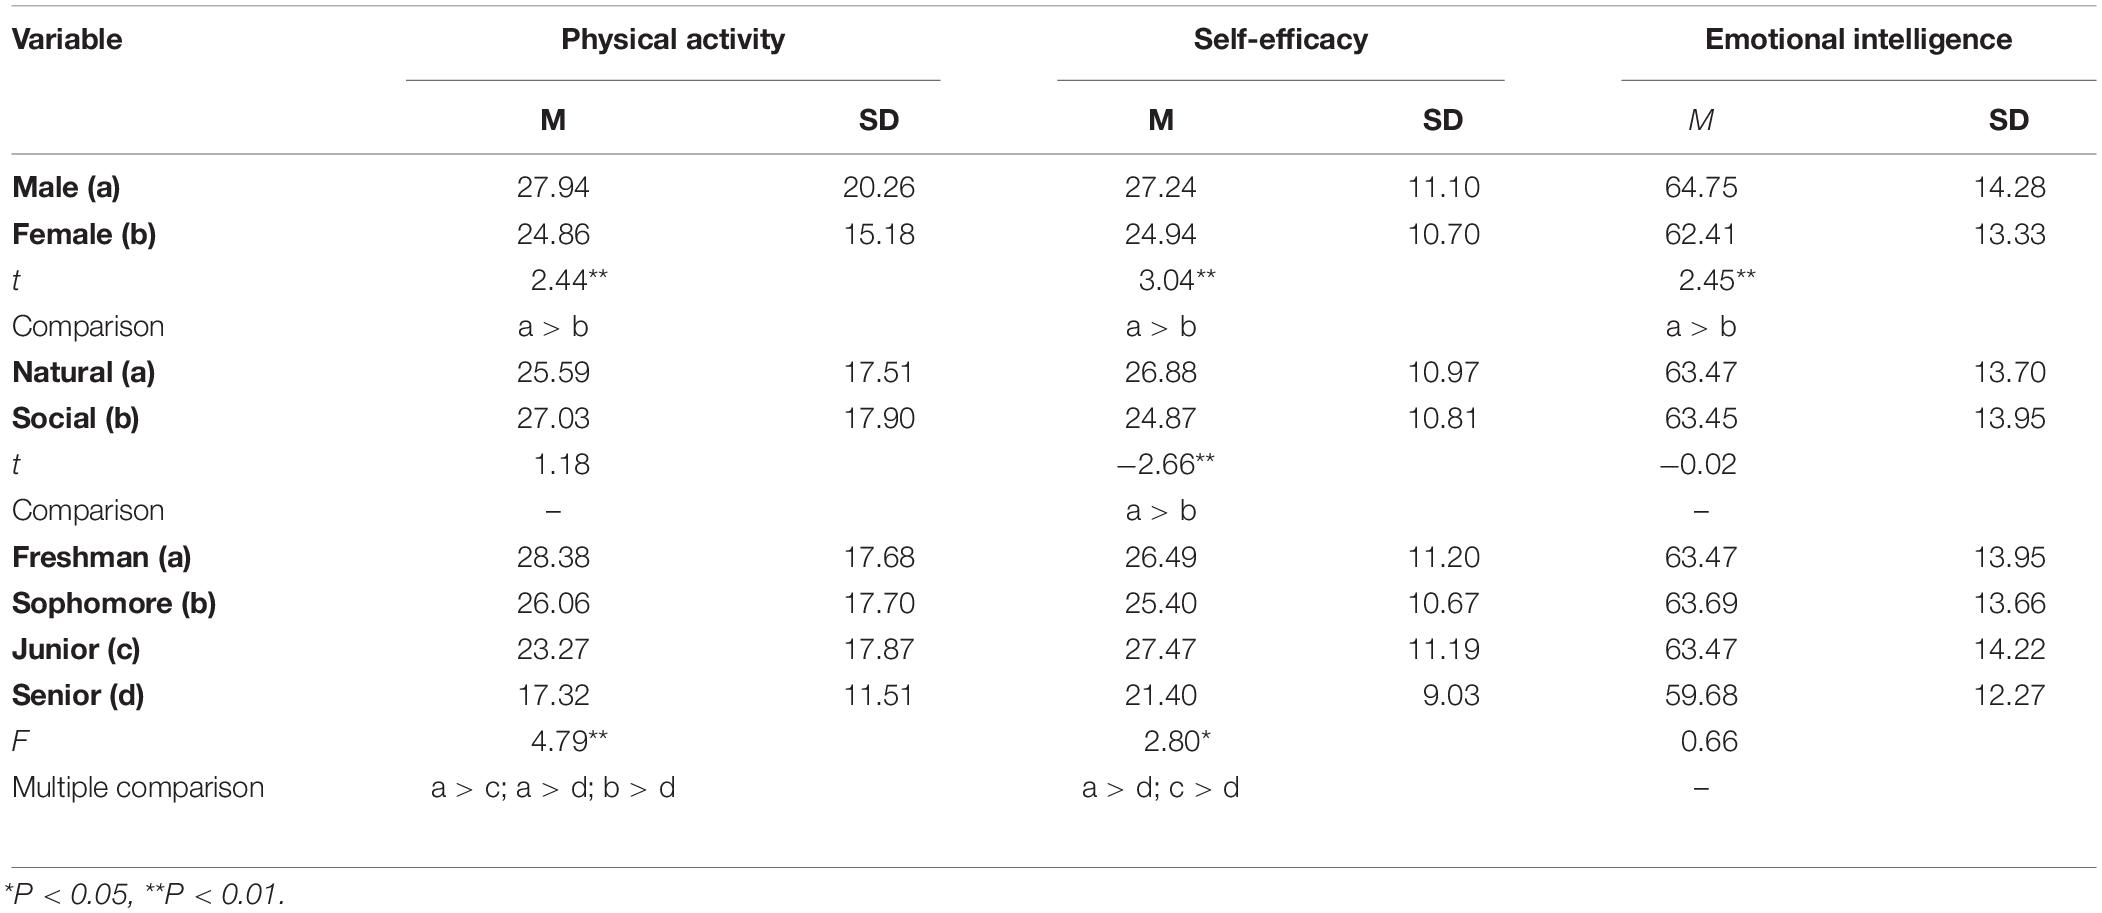Click the a > c; a > d; b > d cell

(x=553, y=788)
